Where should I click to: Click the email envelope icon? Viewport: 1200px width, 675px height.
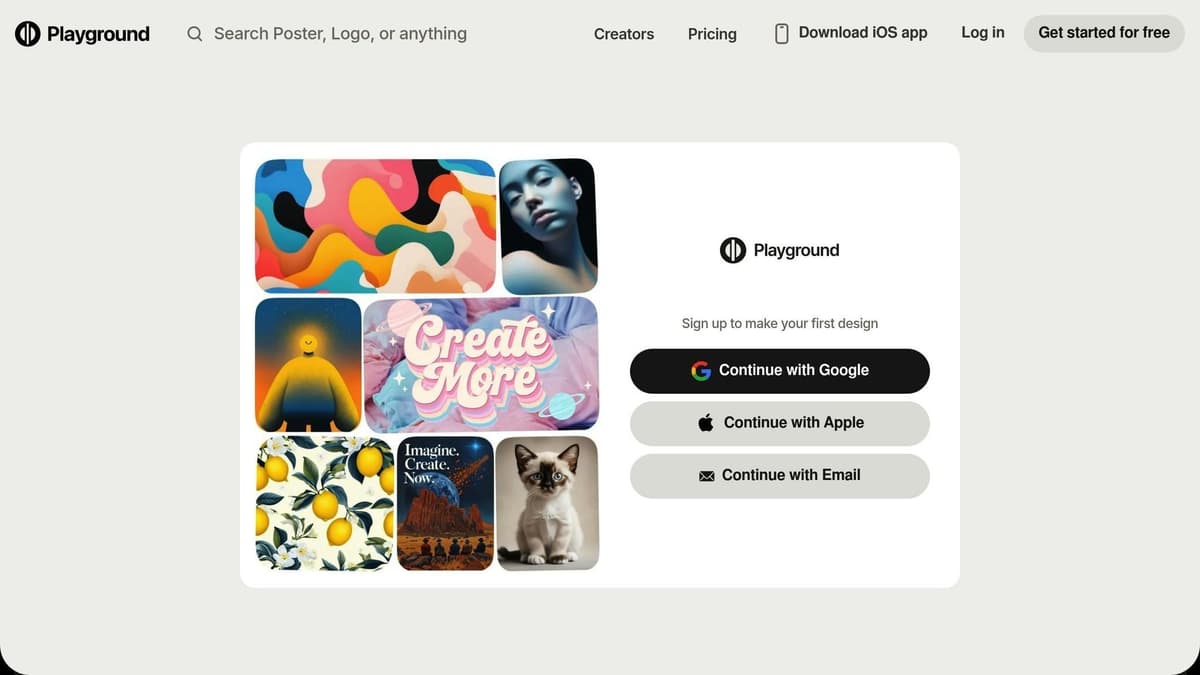point(707,476)
